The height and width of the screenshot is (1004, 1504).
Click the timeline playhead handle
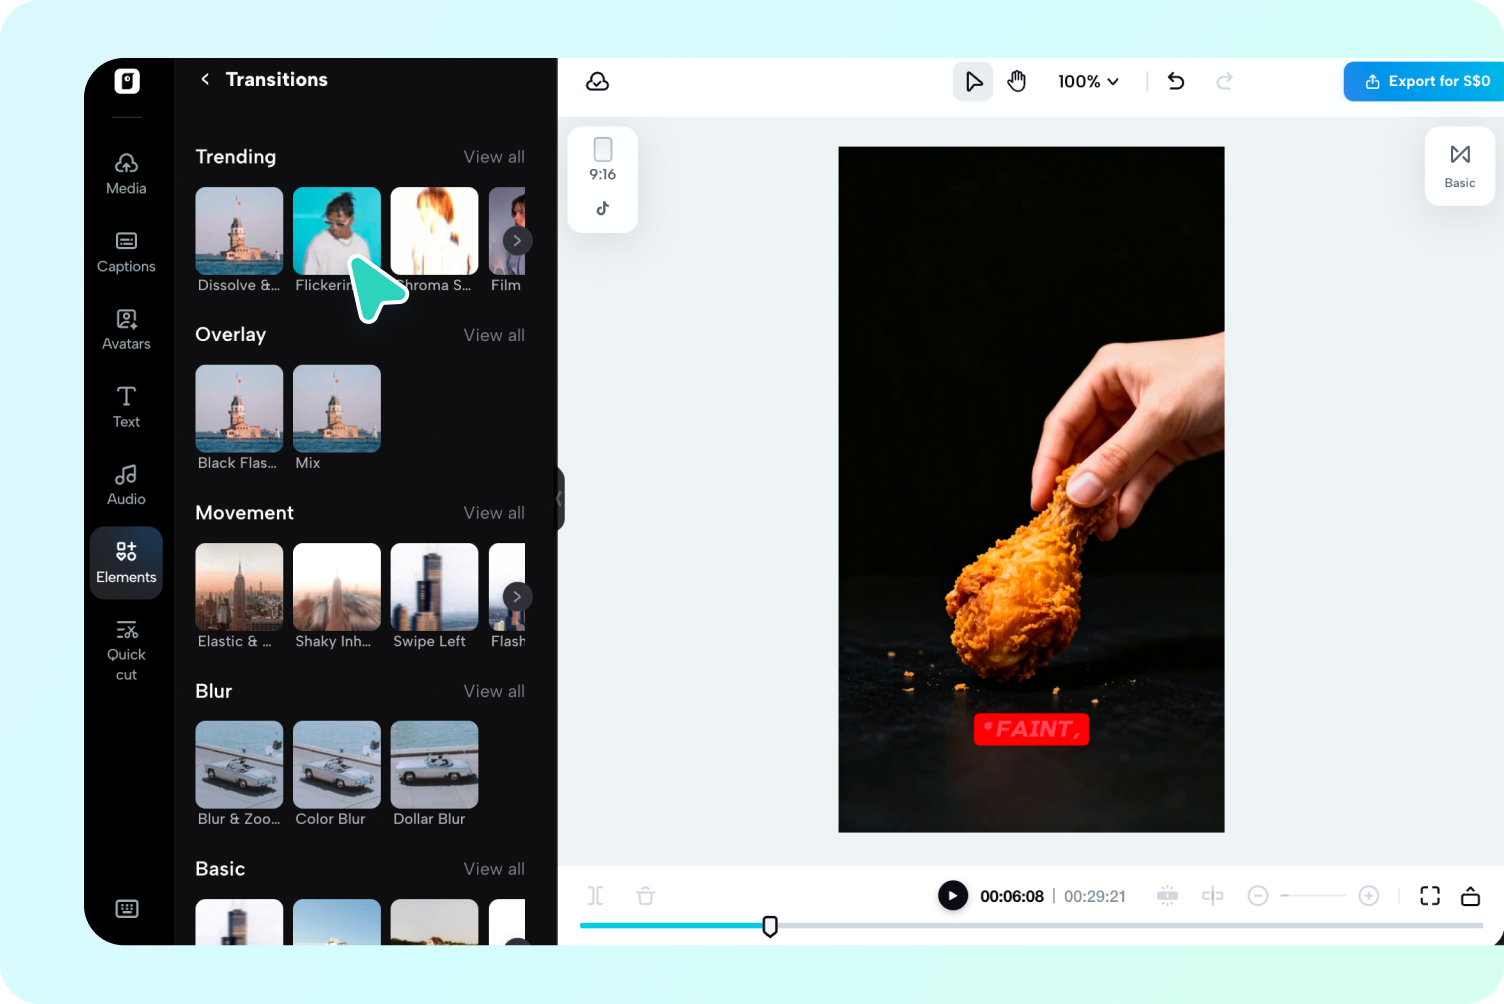coord(770,926)
